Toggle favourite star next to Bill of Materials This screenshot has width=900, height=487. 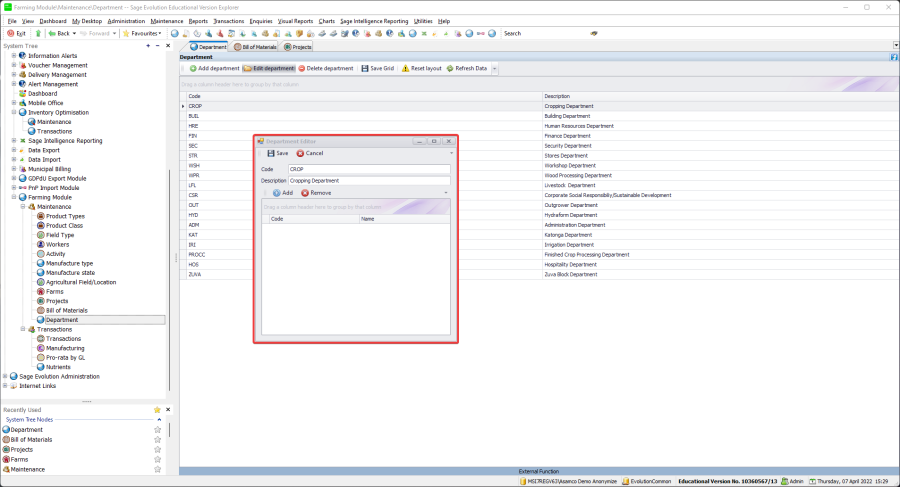click(x=157, y=440)
